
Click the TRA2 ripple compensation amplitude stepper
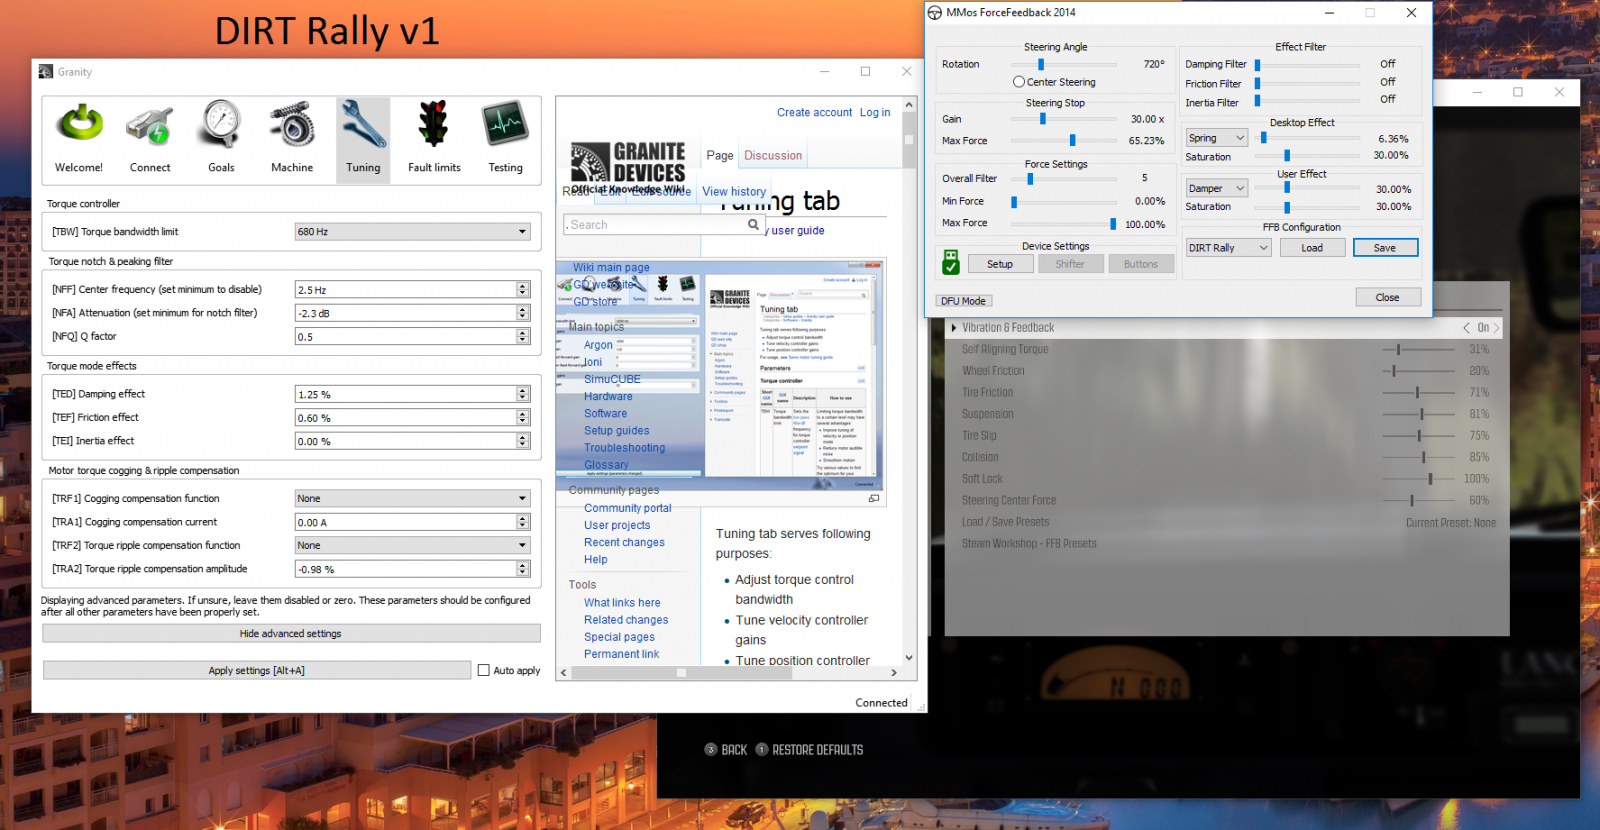click(x=523, y=569)
